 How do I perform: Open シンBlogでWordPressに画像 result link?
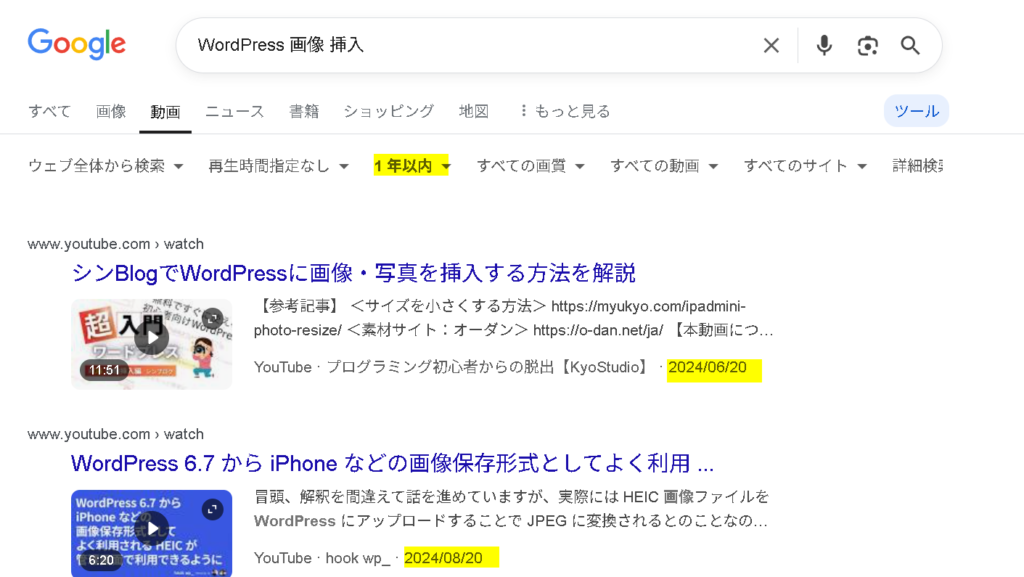(353, 273)
